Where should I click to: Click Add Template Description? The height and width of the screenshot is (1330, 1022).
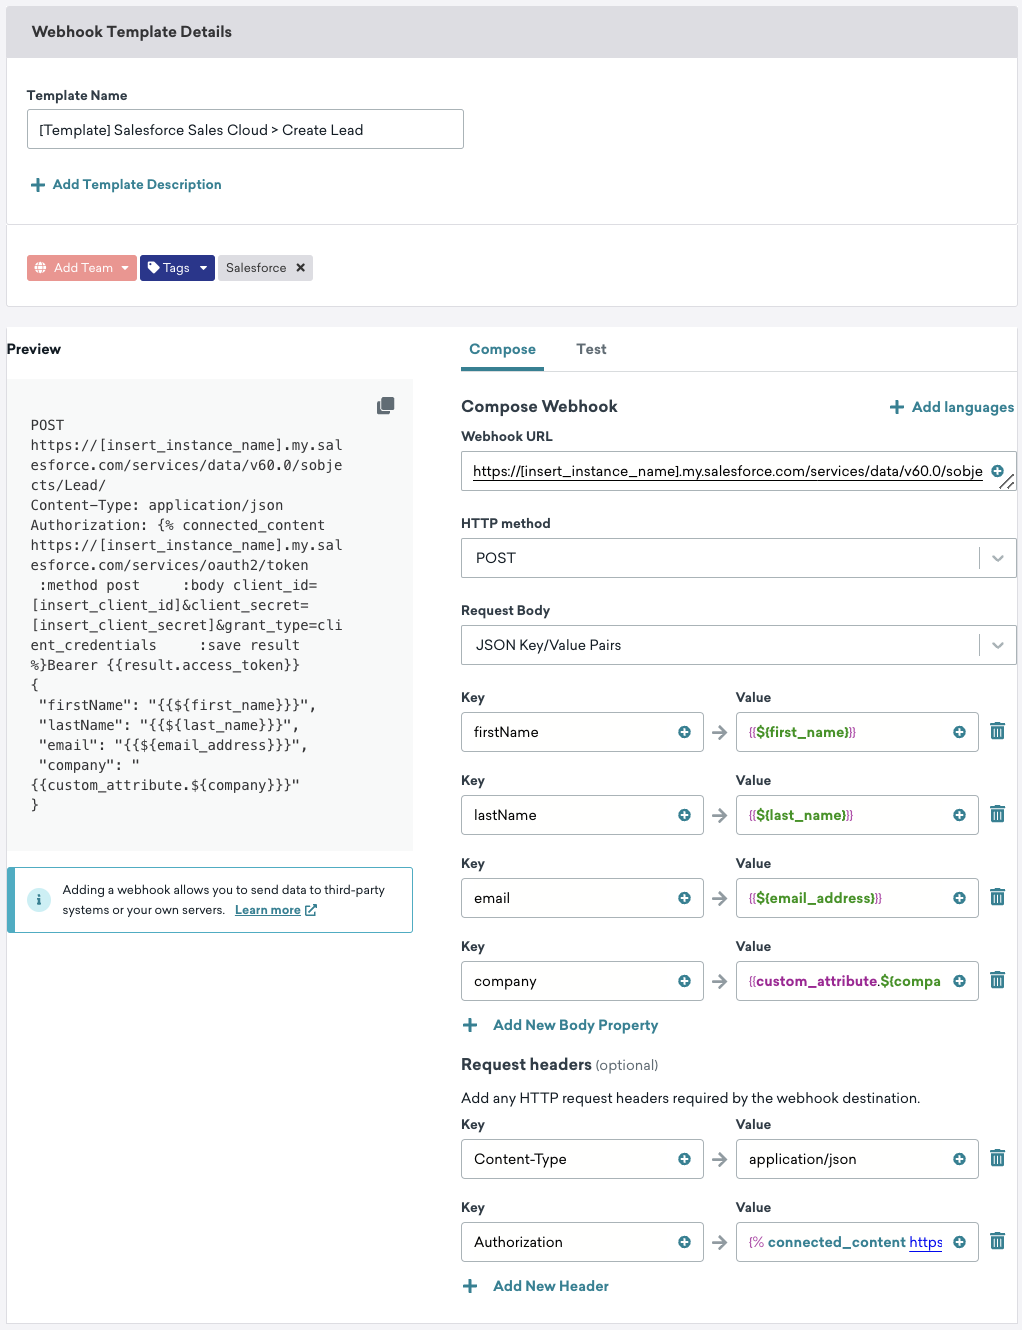point(126,185)
